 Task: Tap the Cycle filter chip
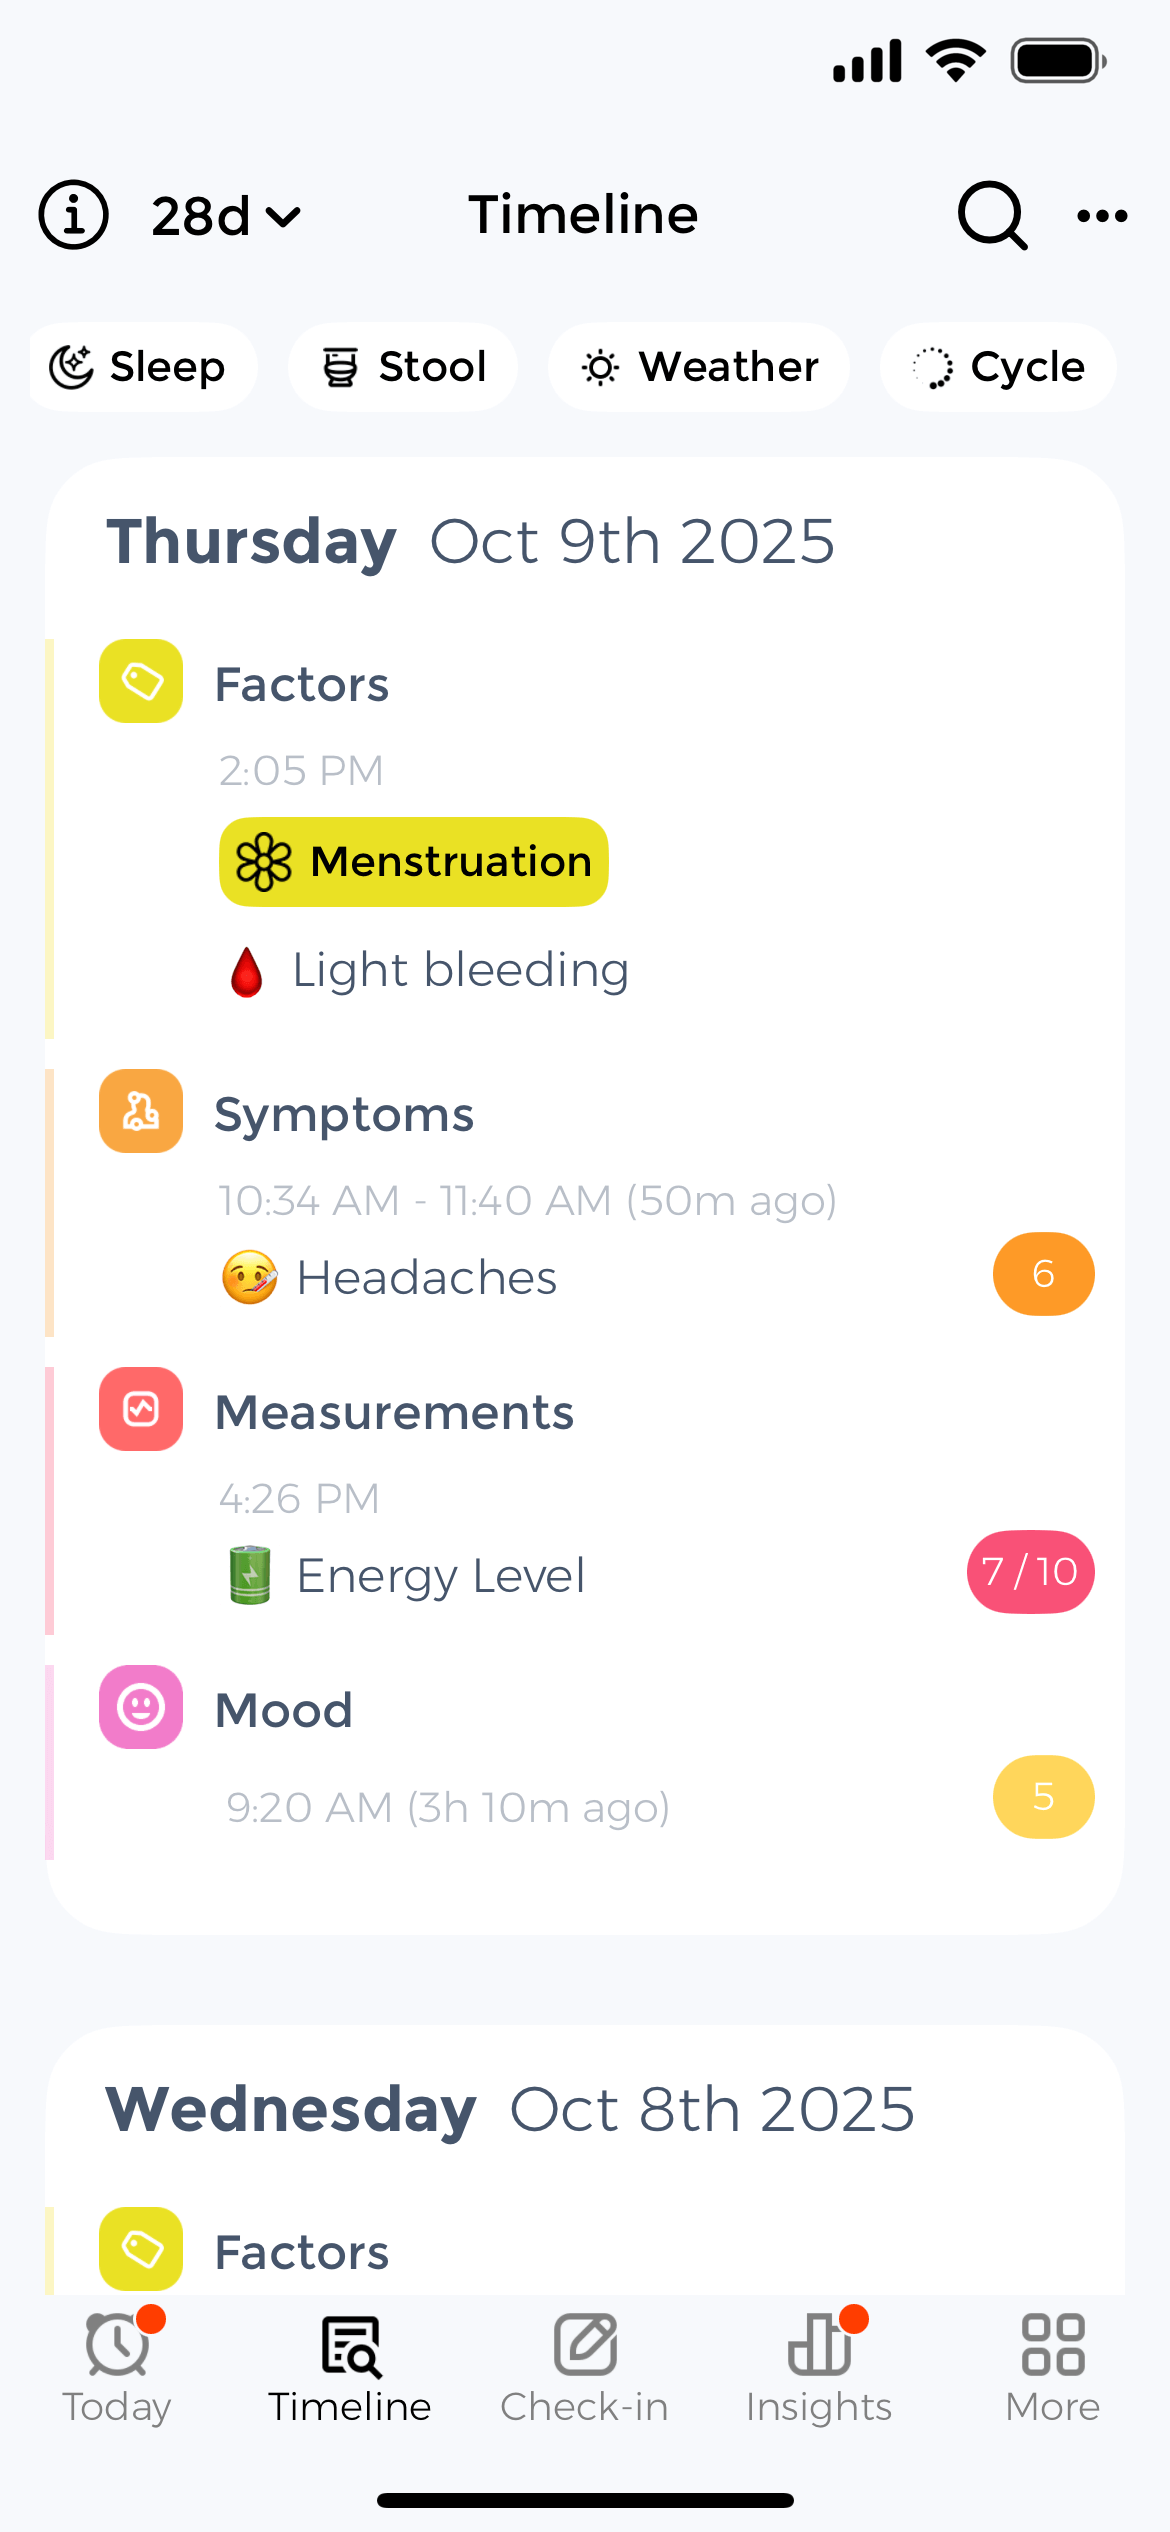[997, 366]
